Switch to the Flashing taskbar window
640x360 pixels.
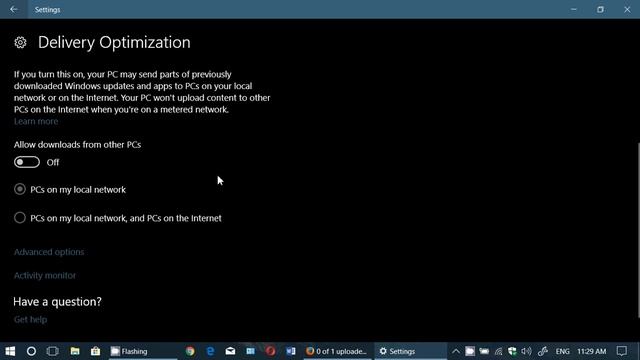tap(143, 351)
